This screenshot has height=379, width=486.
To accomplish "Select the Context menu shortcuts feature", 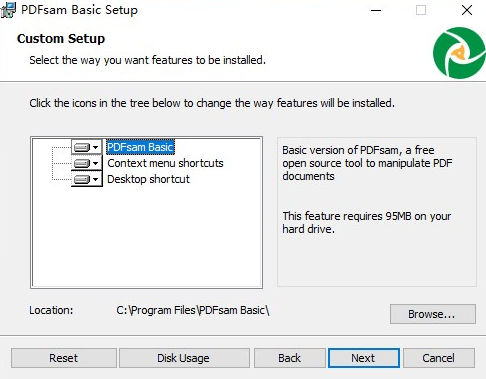I will click(165, 163).
